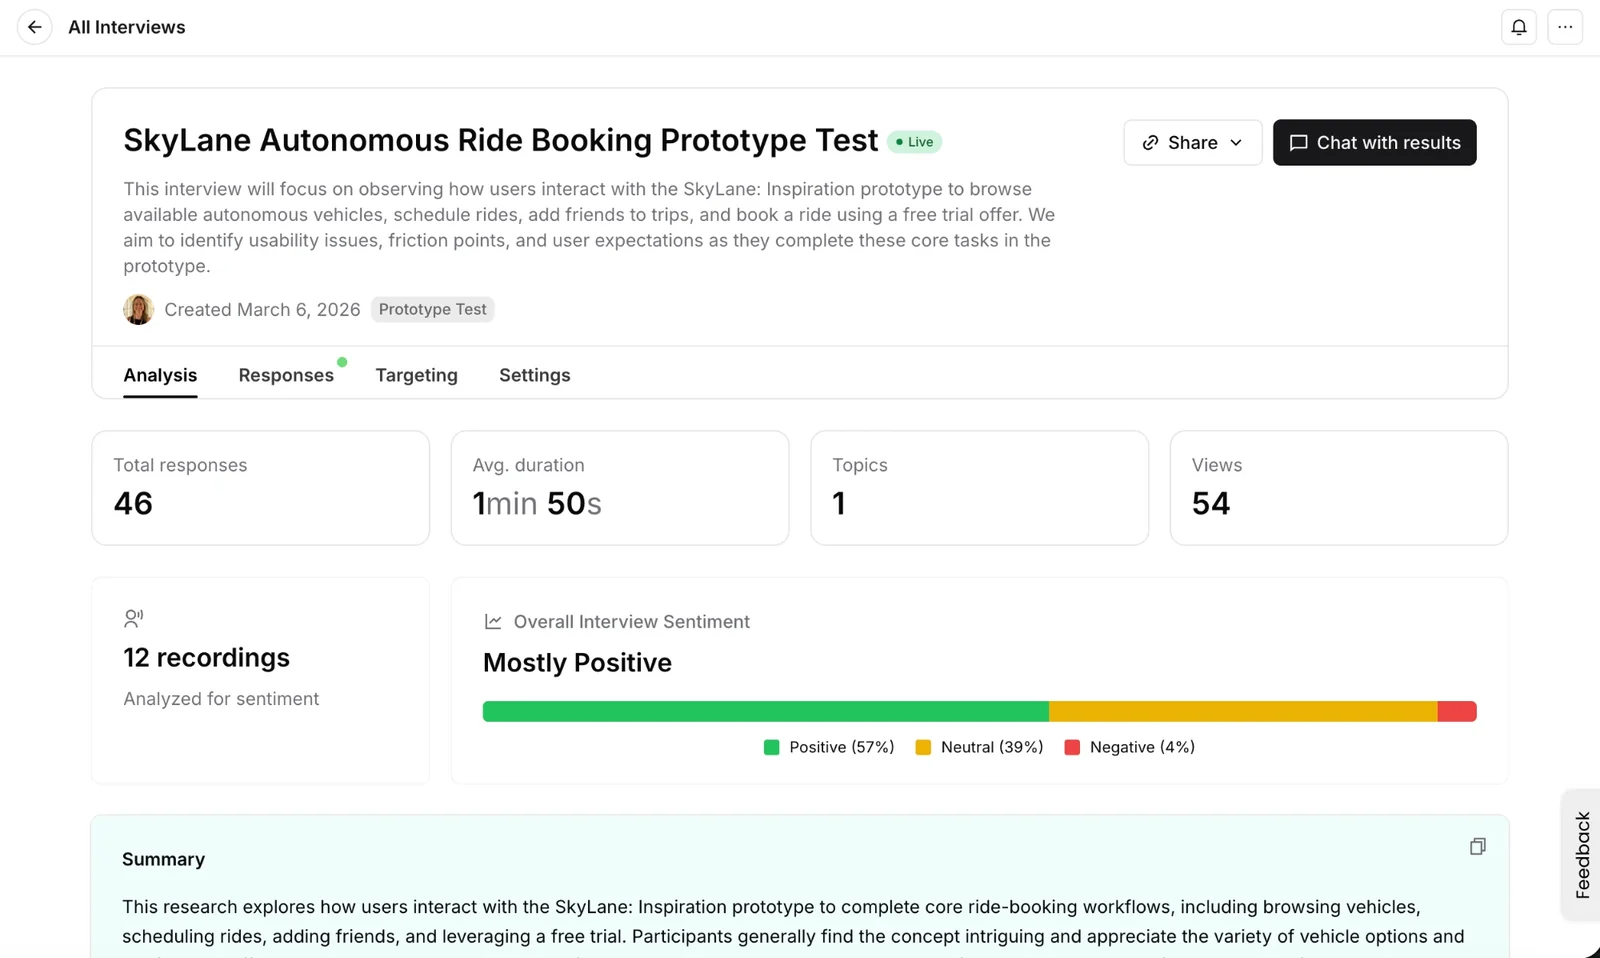Viewport: 1600px width, 958px height.
Task: Open the Targeting tab
Action: point(416,375)
